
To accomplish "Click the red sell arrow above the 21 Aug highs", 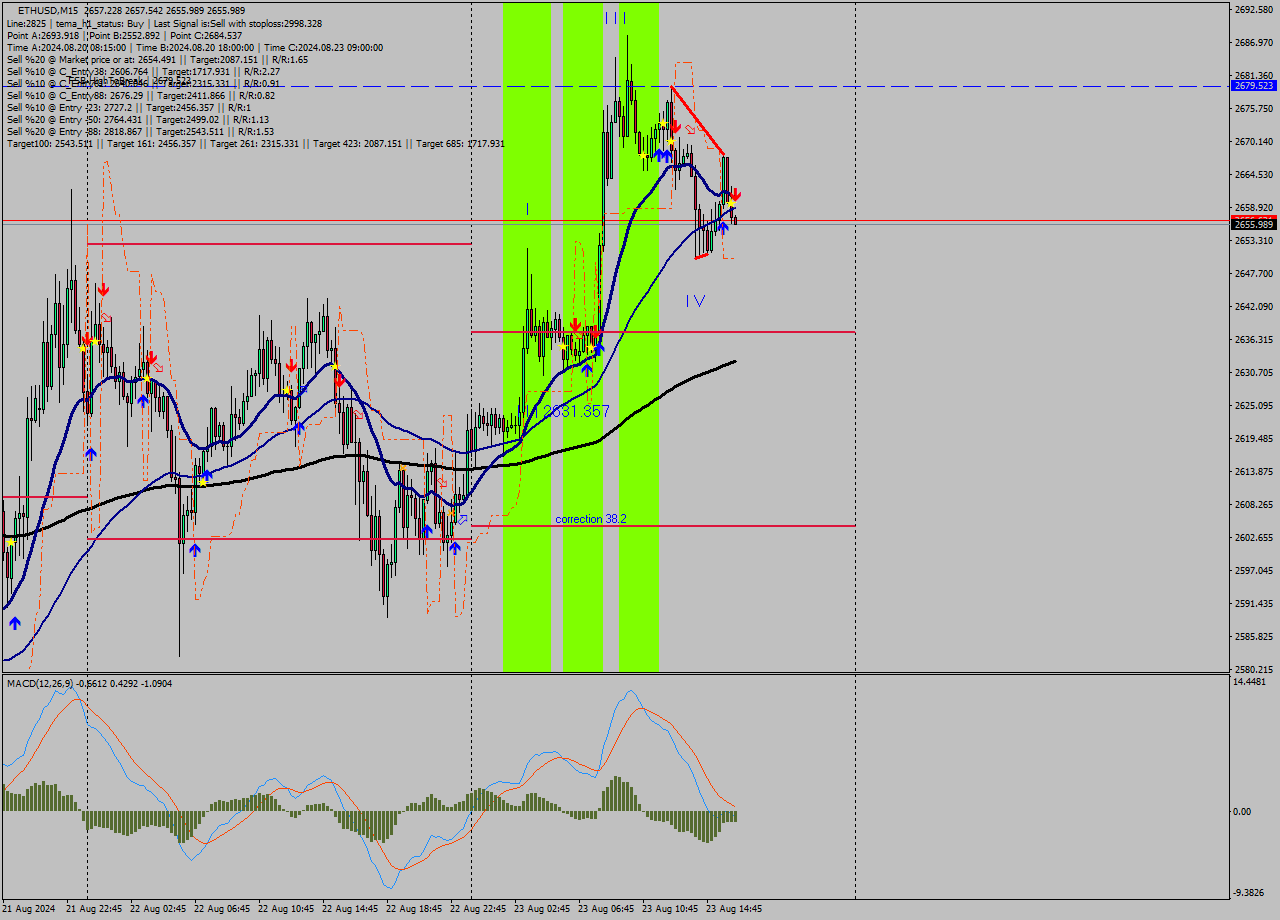I will point(103,289).
